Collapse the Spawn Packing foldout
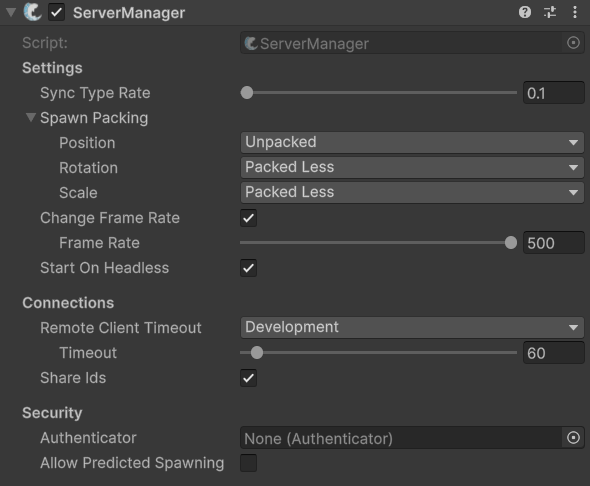590x486 pixels. pos(30,117)
